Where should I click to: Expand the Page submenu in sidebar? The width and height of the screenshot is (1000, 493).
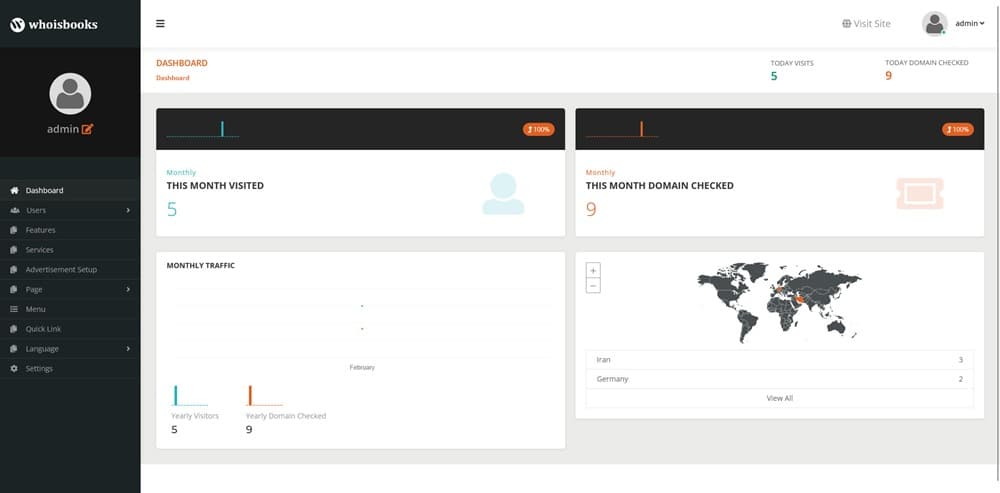(x=128, y=290)
